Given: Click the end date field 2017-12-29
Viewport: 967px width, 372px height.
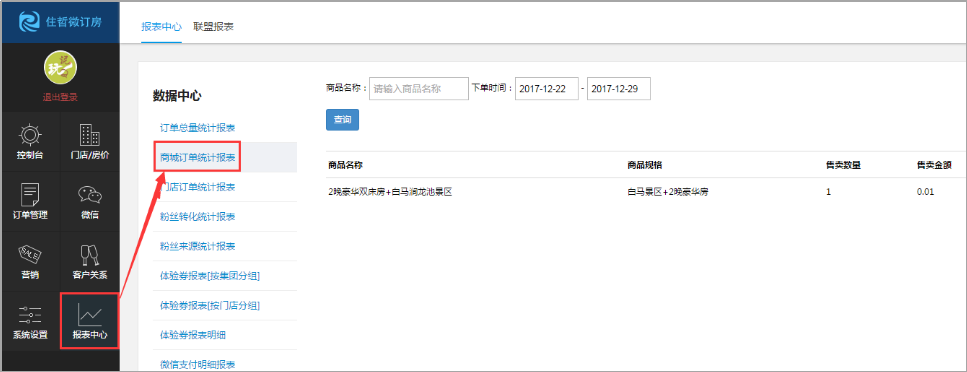Looking at the screenshot, I should (x=619, y=88).
